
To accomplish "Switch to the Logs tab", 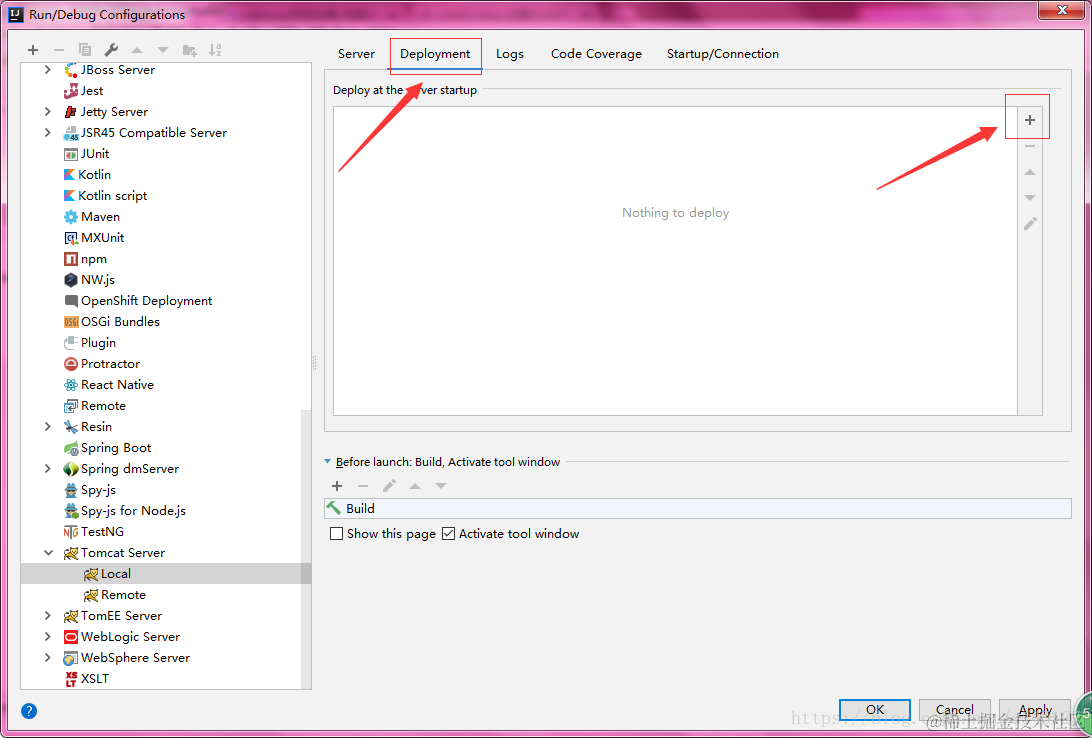I will point(510,54).
